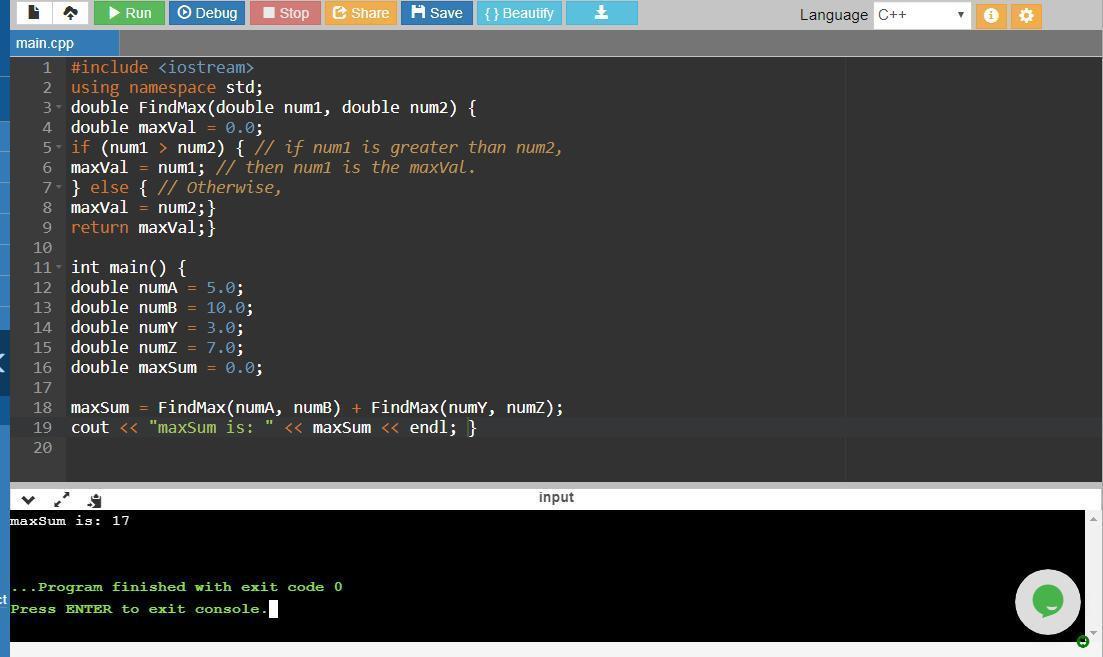This screenshot has width=1103, height=657.
Task: Start debugging with the Debug button
Action: pyautogui.click(x=207, y=13)
